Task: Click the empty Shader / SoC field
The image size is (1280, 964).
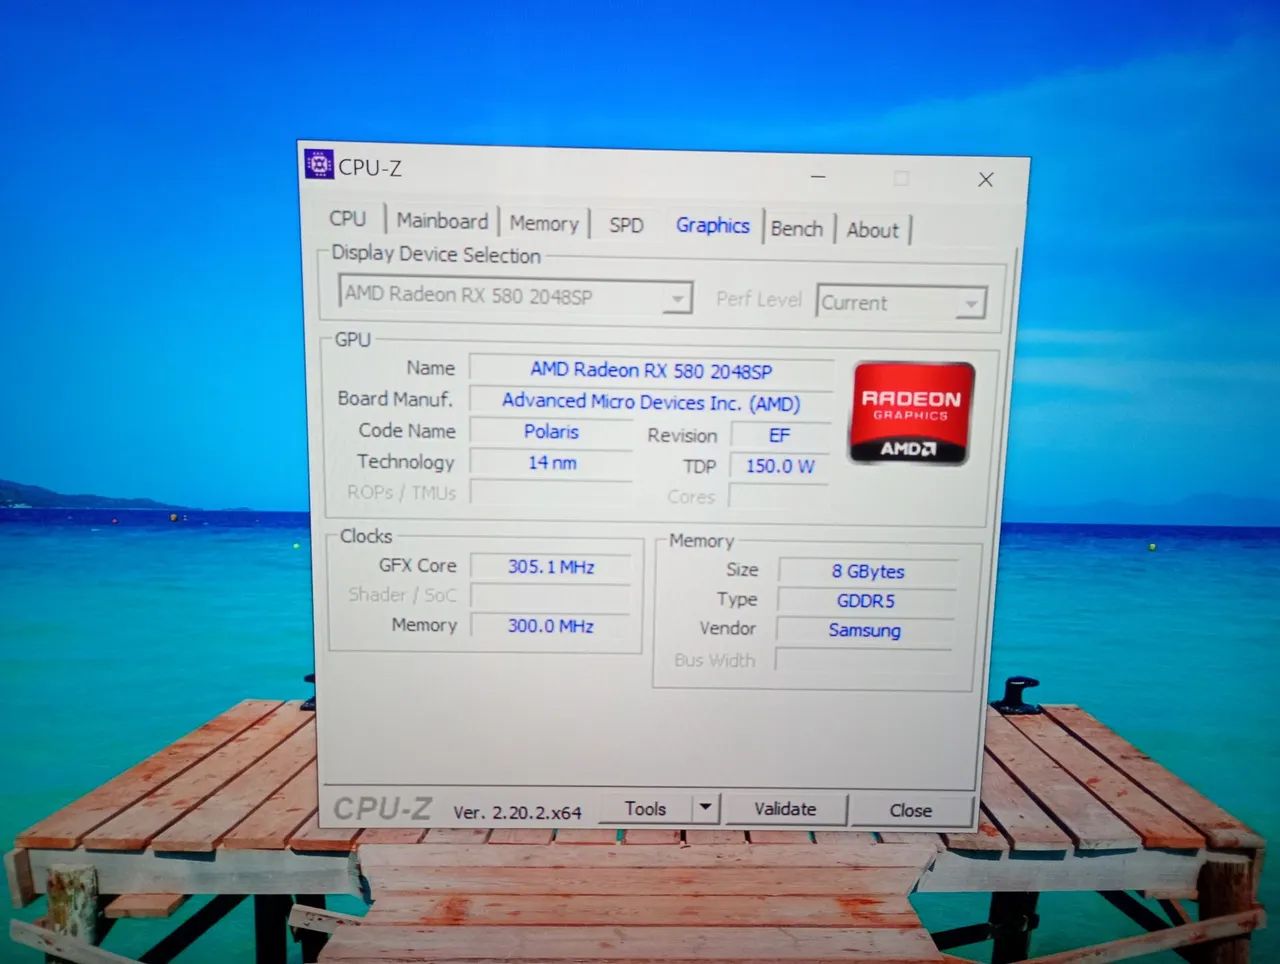Action: tap(550, 597)
